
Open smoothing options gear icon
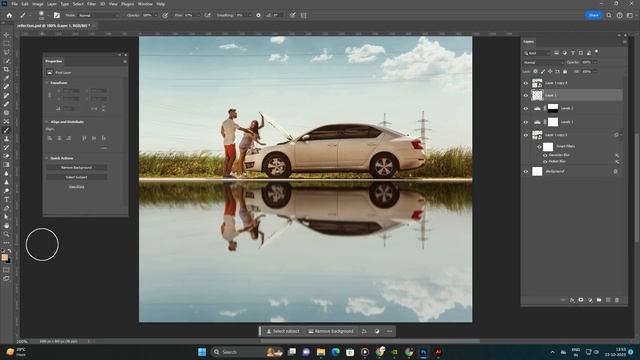tap(258, 15)
